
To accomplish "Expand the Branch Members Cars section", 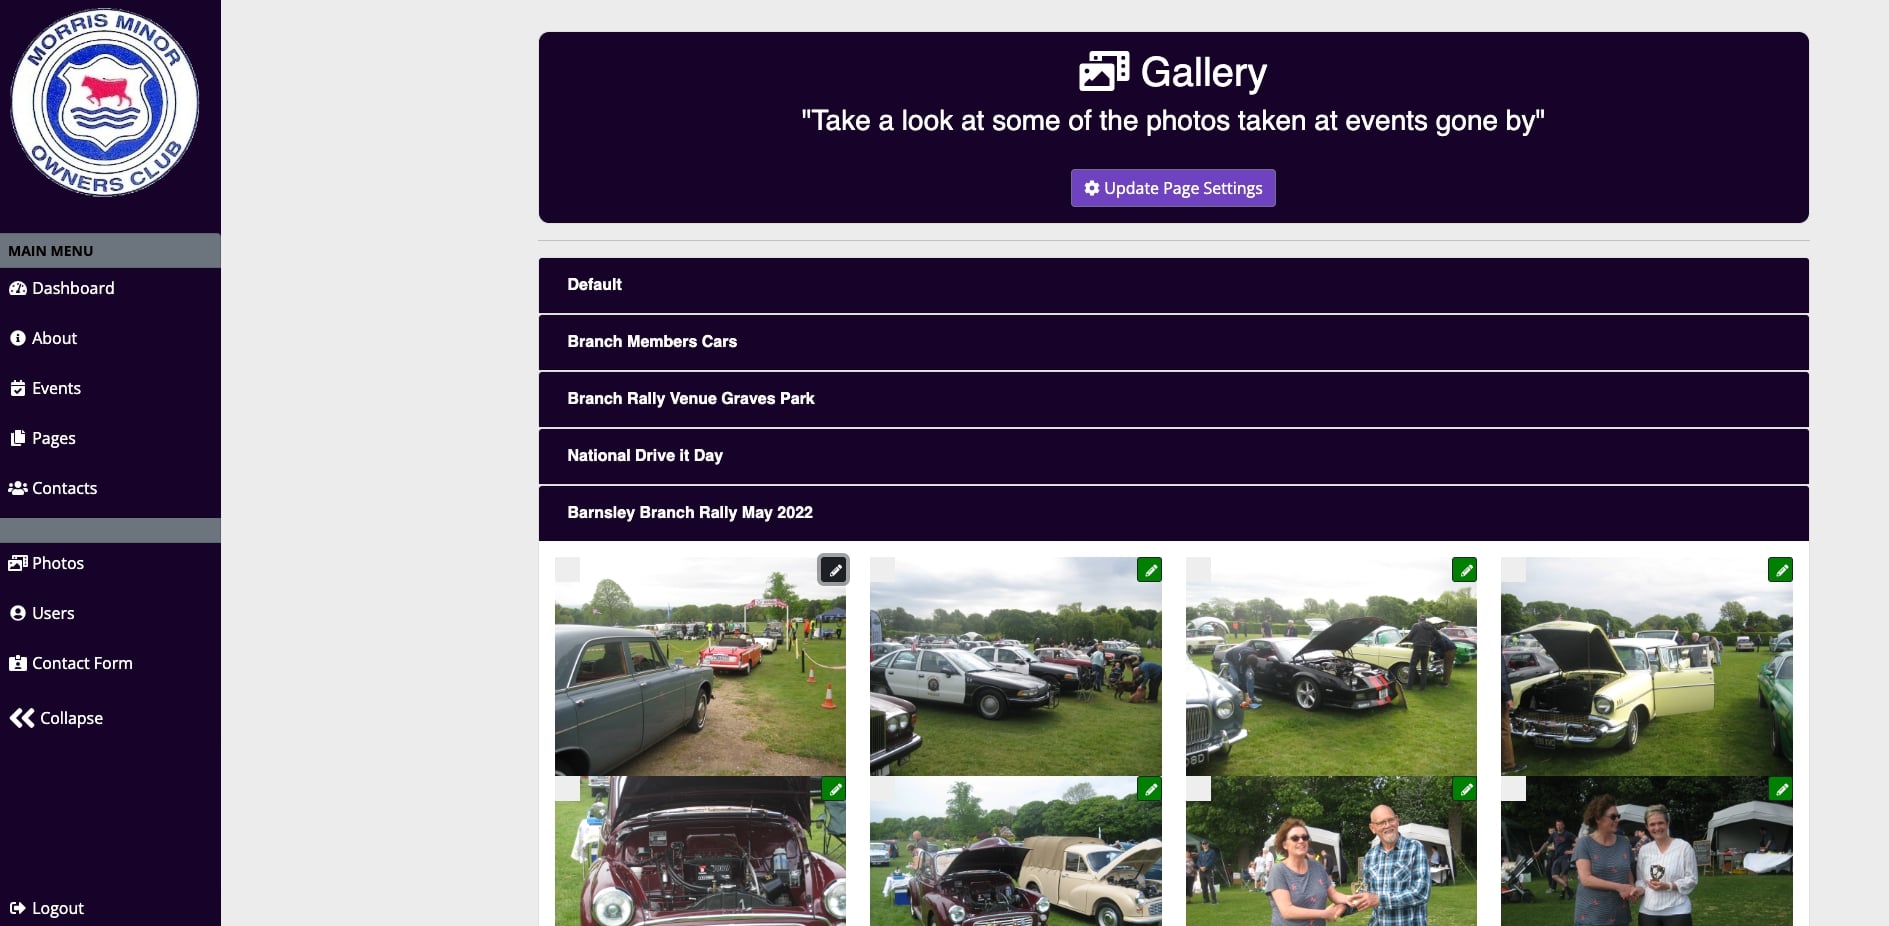I will [x=1173, y=342].
